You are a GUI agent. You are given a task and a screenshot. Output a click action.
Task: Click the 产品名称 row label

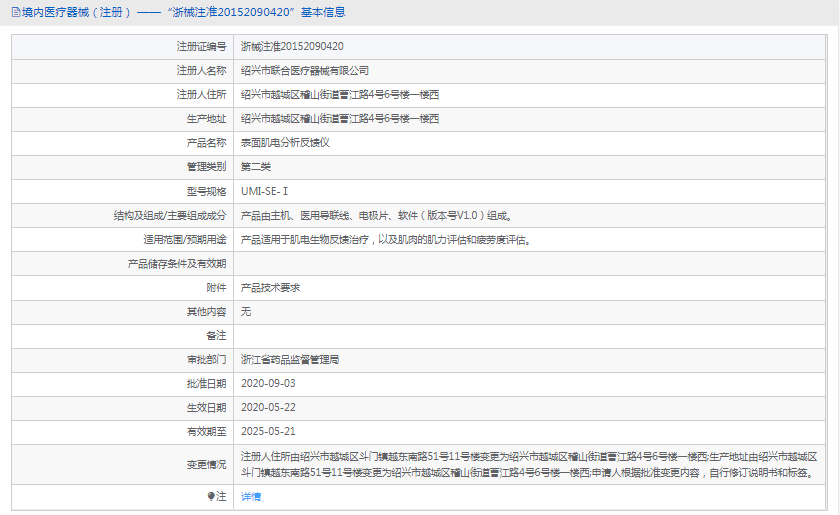206,143
